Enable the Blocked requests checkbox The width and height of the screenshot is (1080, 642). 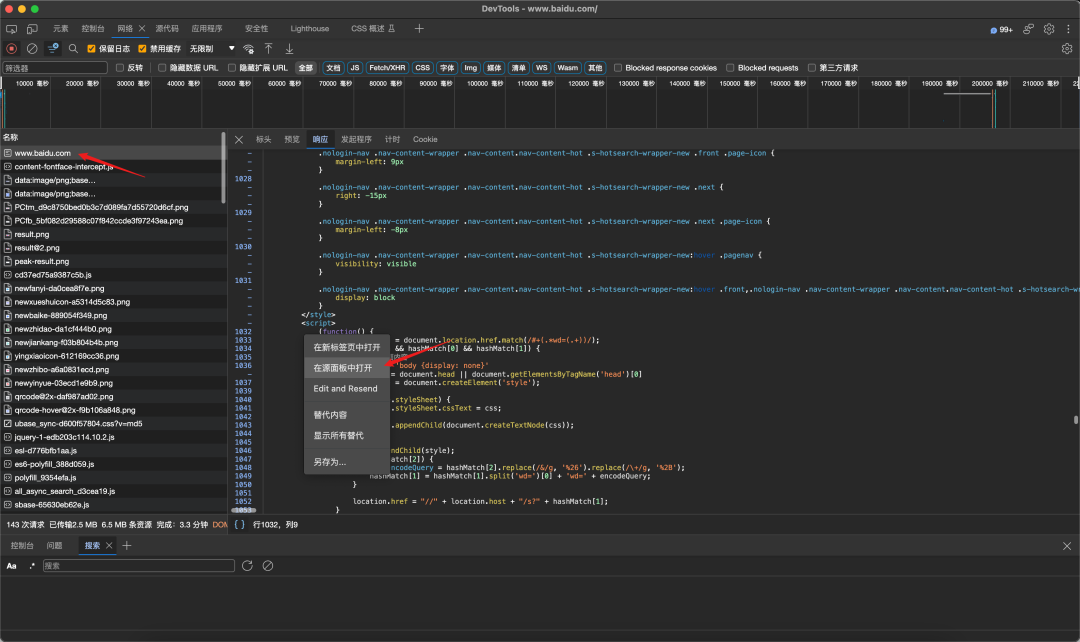click(x=730, y=68)
